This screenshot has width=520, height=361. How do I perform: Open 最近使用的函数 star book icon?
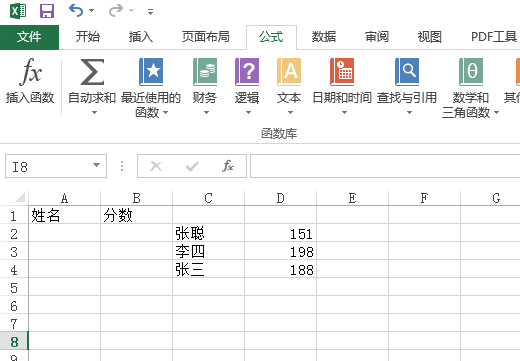point(151,72)
